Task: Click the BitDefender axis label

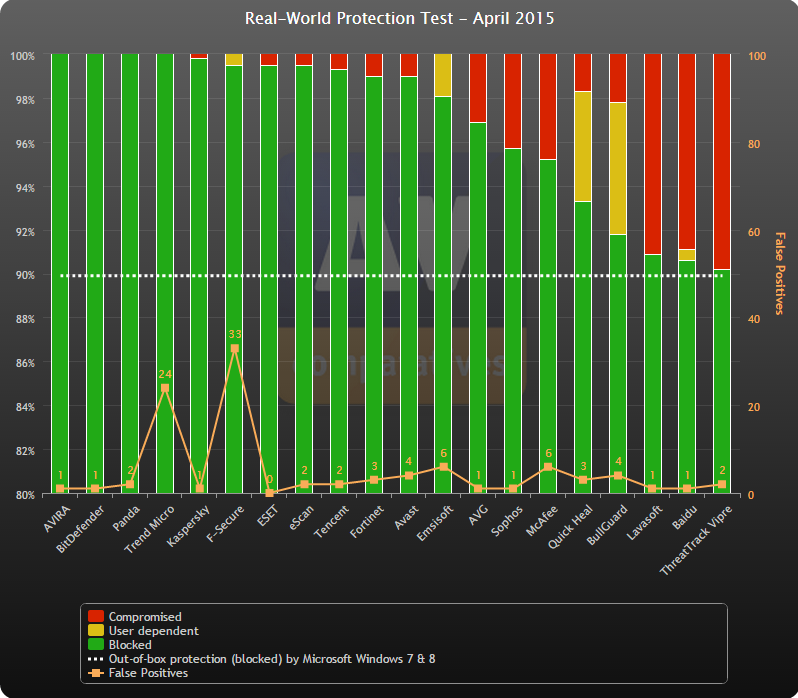Action: (x=80, y=529)
